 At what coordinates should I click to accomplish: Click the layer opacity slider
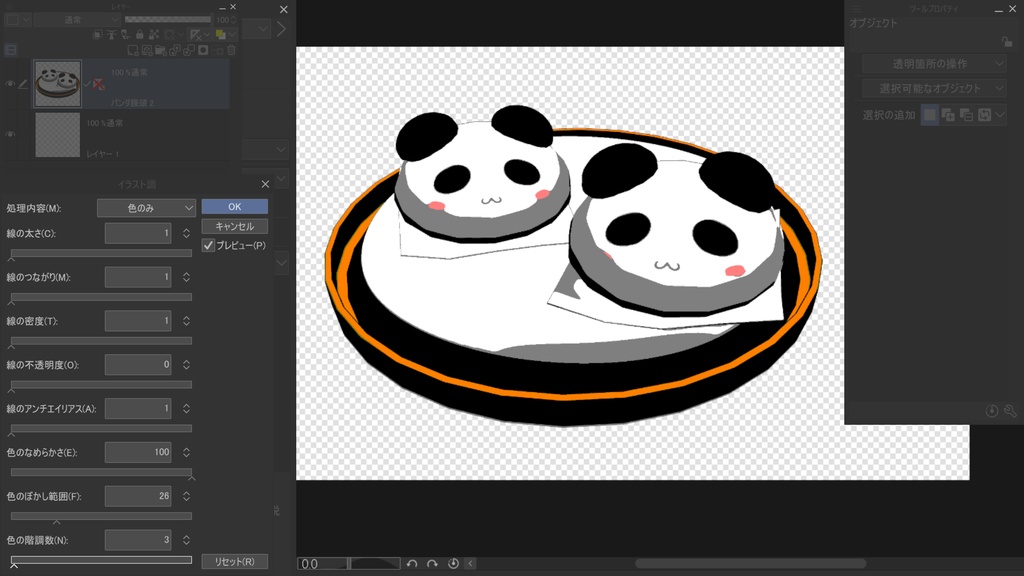coord(168,20)
